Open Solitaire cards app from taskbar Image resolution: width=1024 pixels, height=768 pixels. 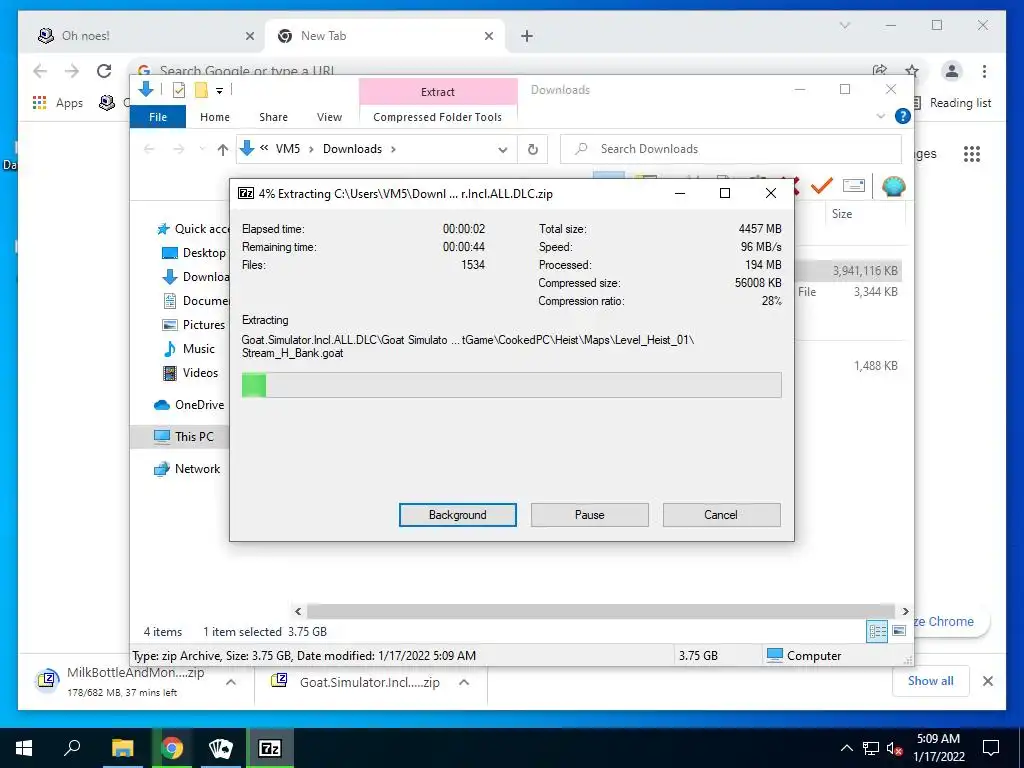pyautogui.click(x=221, y=748)
